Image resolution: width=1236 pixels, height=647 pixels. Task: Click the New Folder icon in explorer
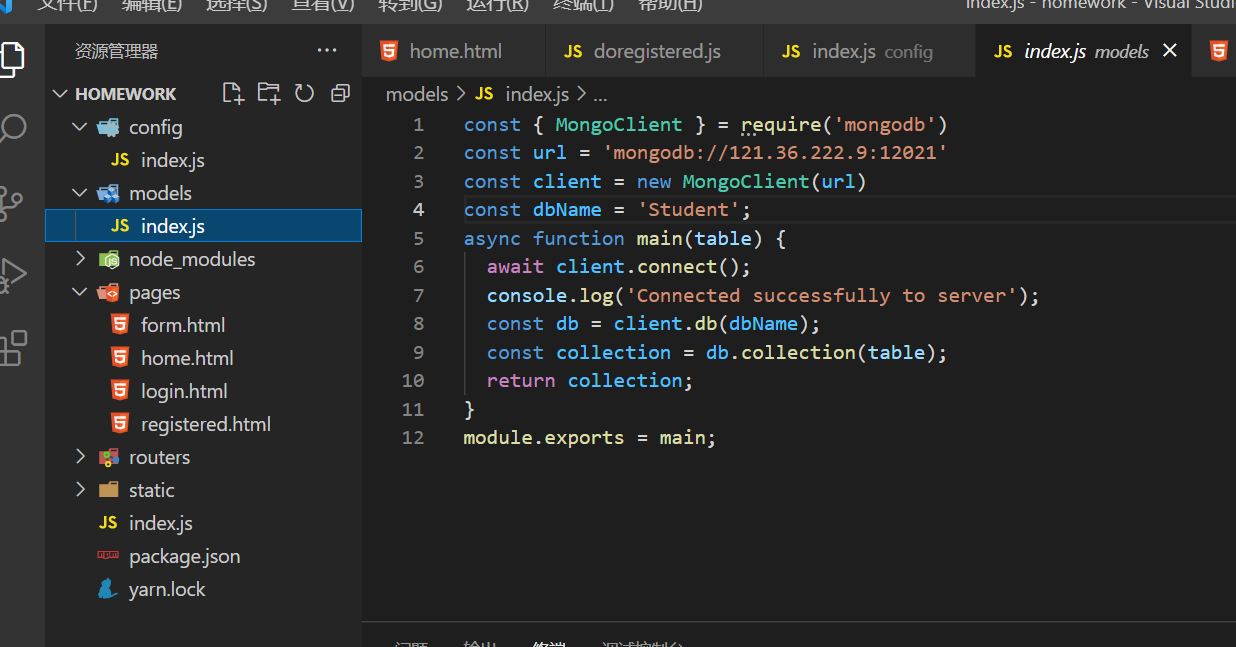269,93
